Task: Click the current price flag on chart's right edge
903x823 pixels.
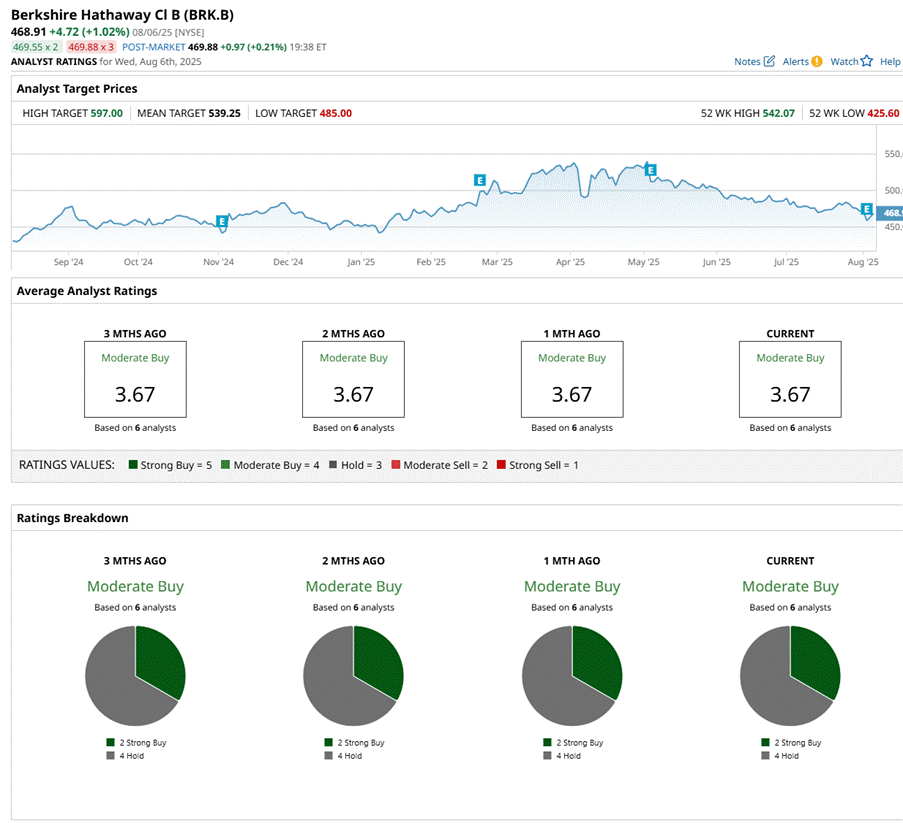Action: 890,213
